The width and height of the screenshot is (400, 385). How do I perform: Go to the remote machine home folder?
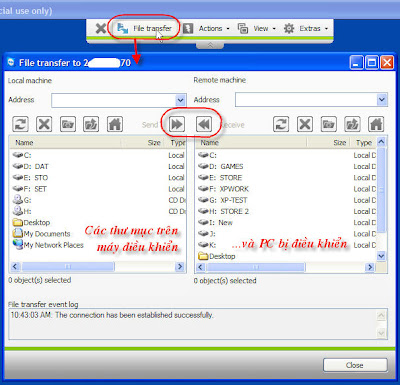(376, 124)
